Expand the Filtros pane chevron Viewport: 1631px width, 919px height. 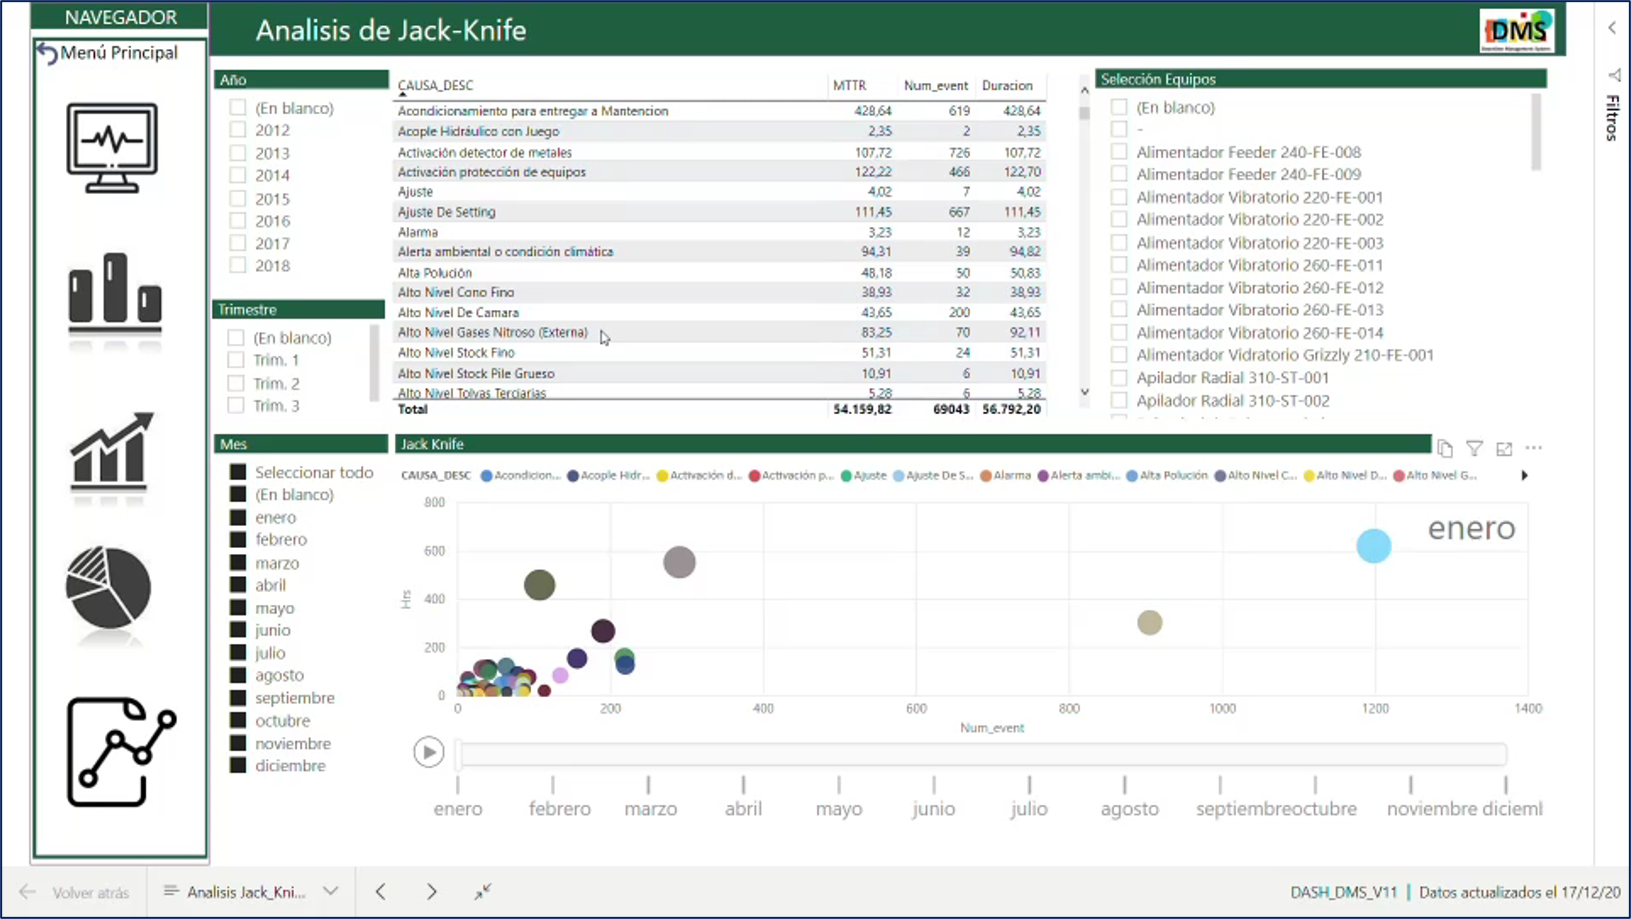[x=1612, y=28]
